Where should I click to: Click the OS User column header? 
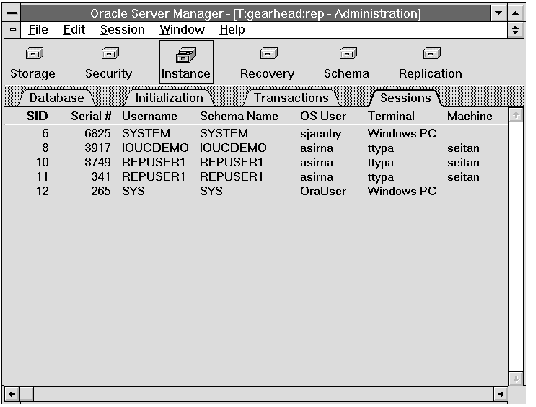point(323,116)
